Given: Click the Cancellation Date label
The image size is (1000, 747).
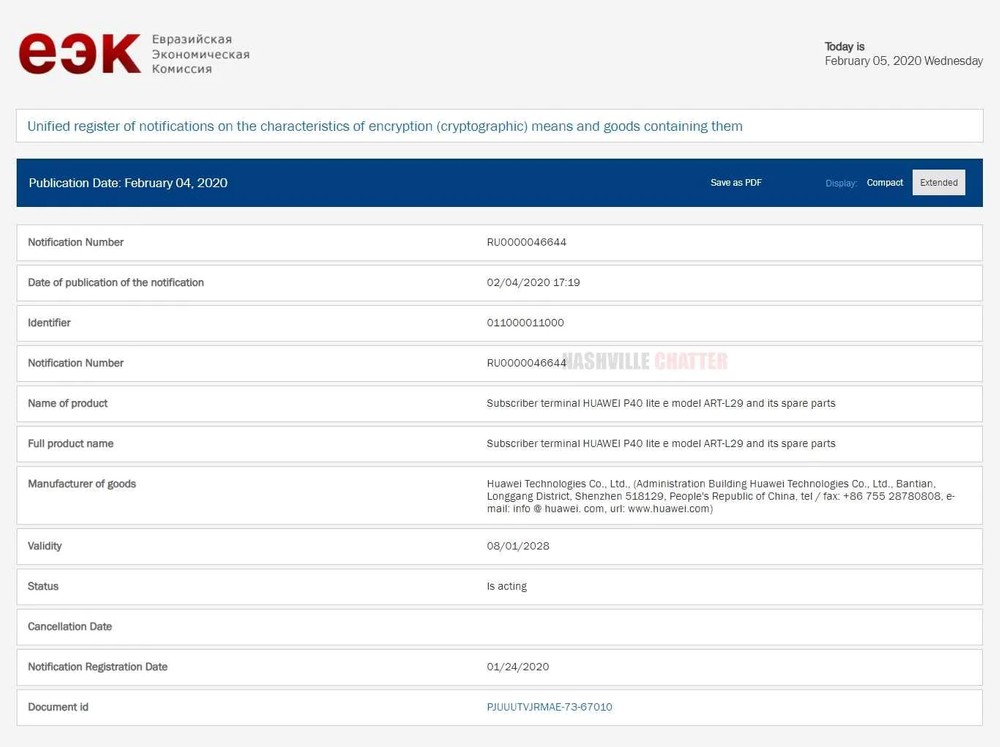Looking at the screenshot, I should point(70,626).
